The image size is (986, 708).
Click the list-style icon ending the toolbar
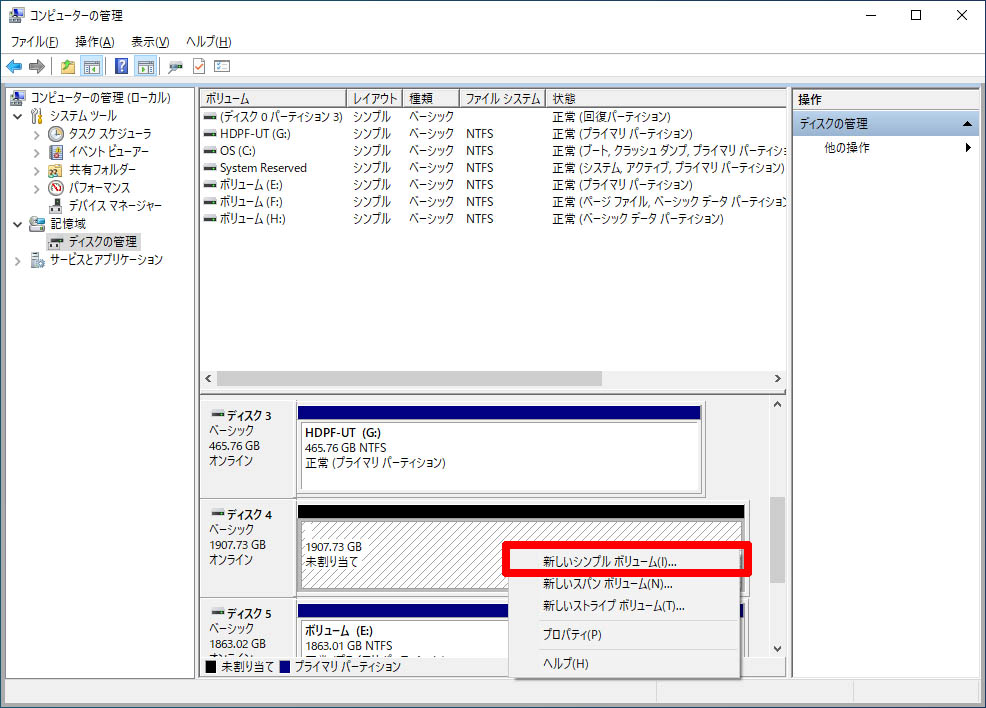pos(222,66)
